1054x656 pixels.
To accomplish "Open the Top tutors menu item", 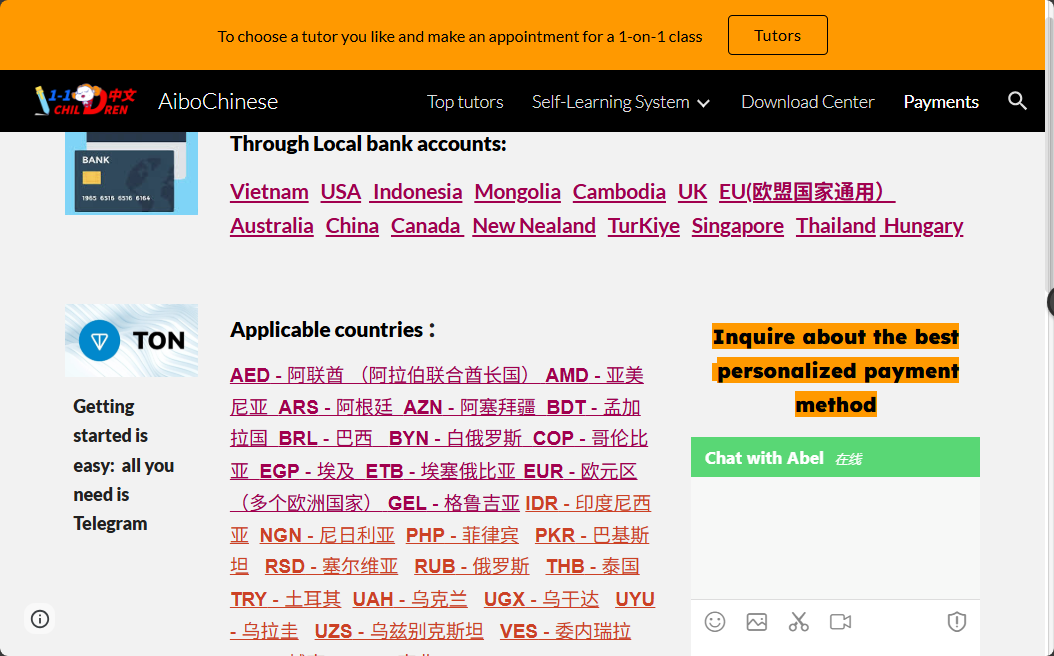I will click(x=465, y=101).
